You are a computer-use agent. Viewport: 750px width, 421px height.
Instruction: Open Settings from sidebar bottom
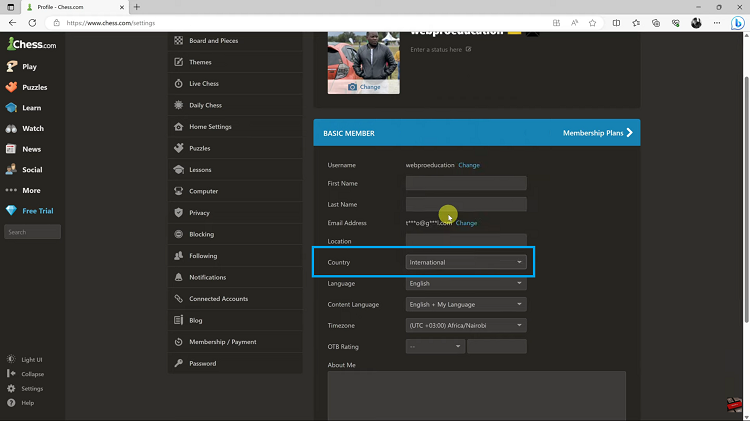point(25,388)
